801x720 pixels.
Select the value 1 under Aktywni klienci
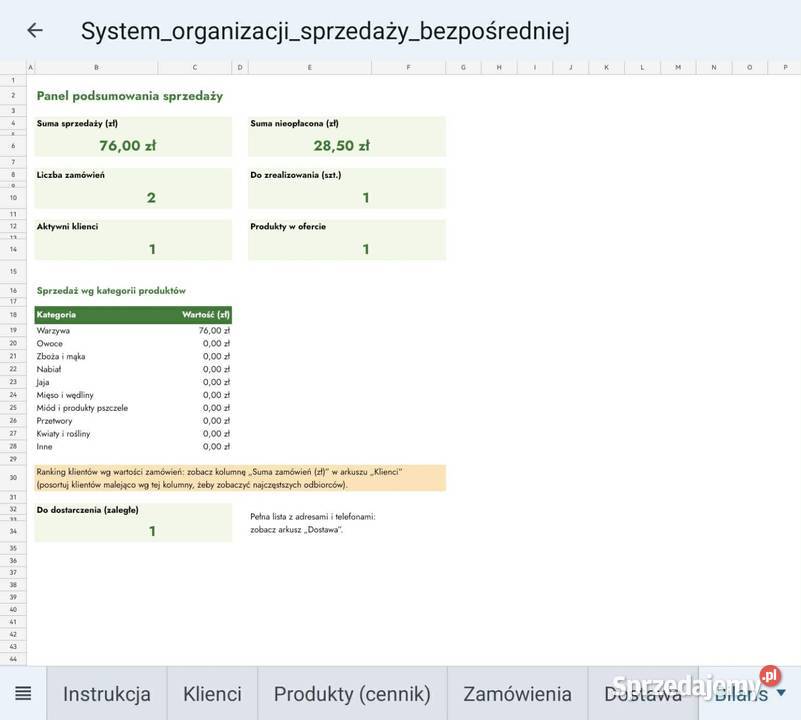tap(152, 249)
